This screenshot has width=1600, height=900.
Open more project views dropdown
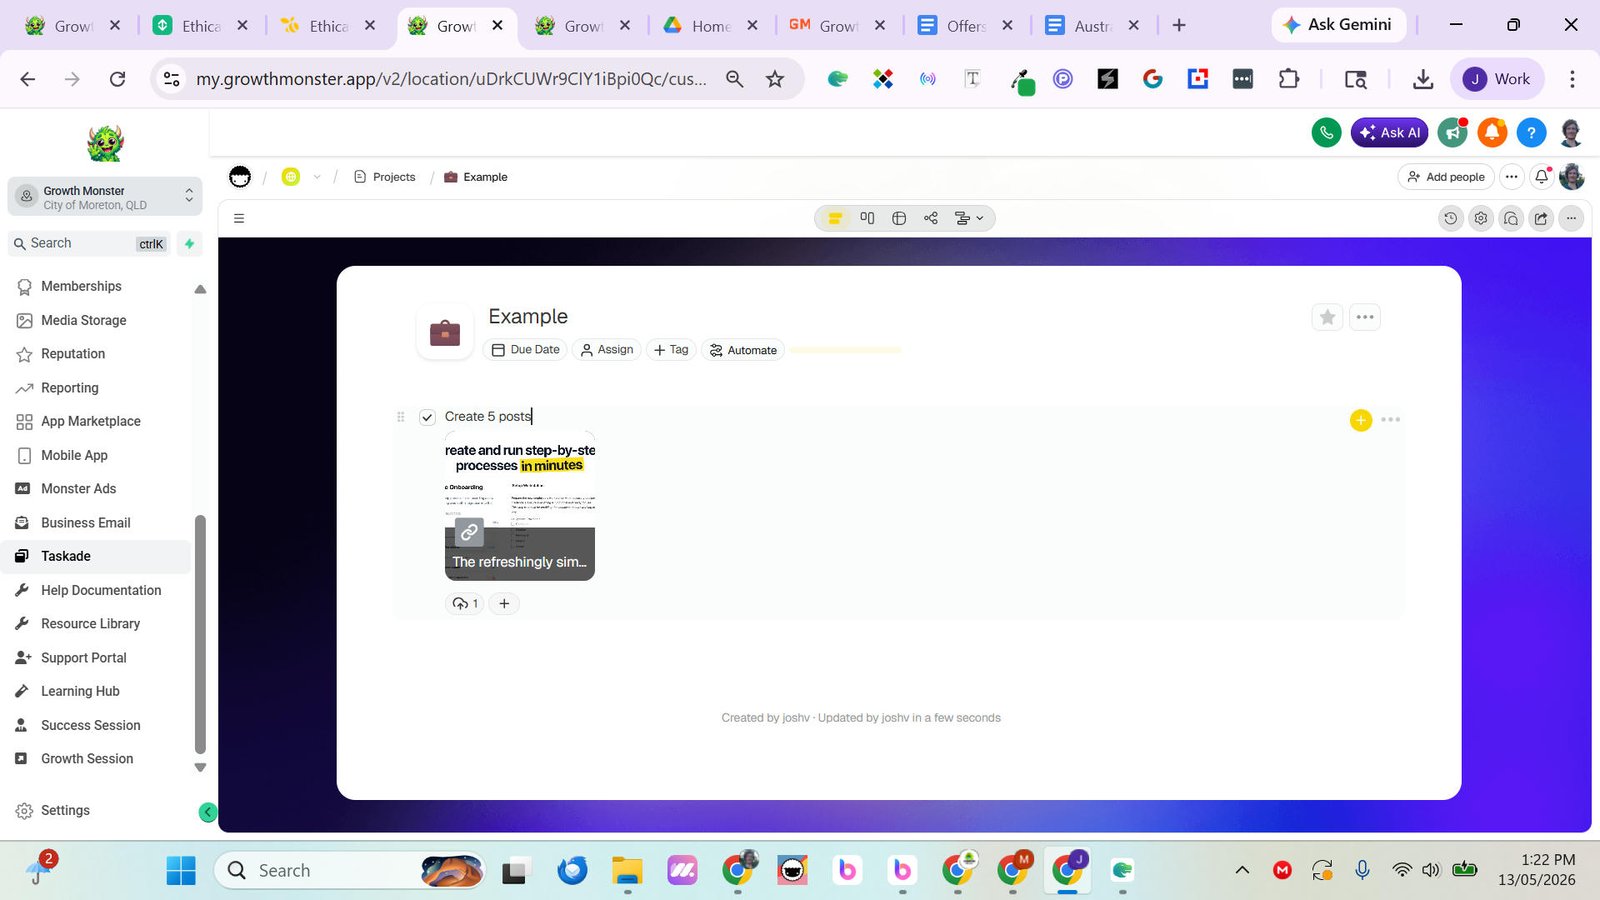coord(969,218)
